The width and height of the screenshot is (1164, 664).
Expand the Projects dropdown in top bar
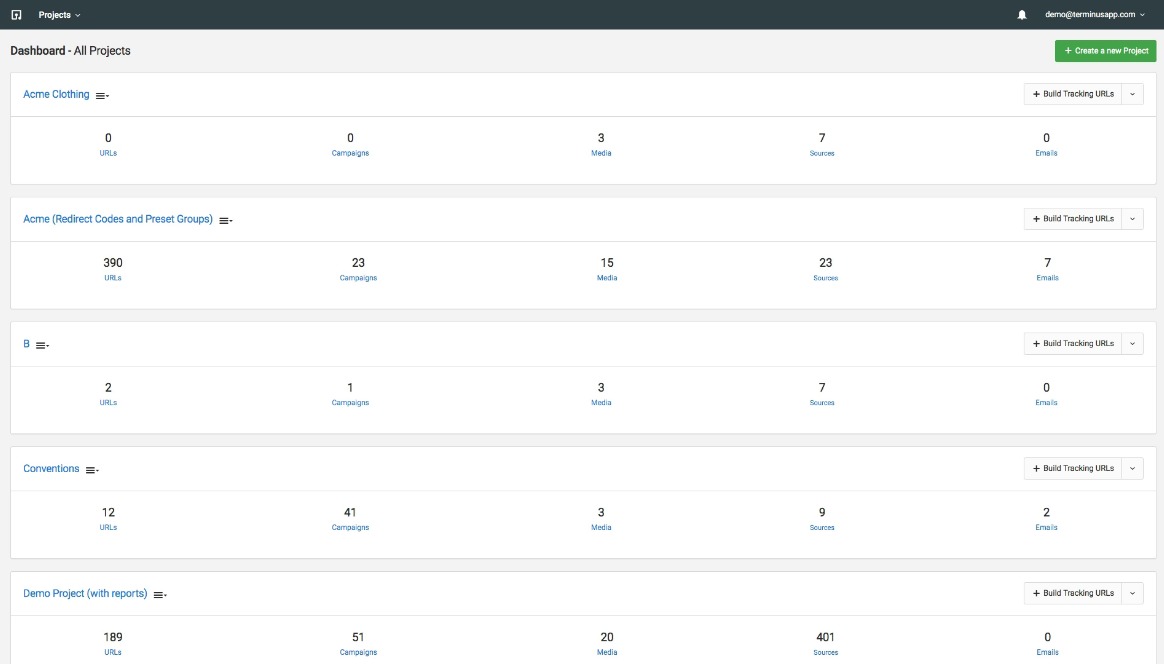coord(59,15)
